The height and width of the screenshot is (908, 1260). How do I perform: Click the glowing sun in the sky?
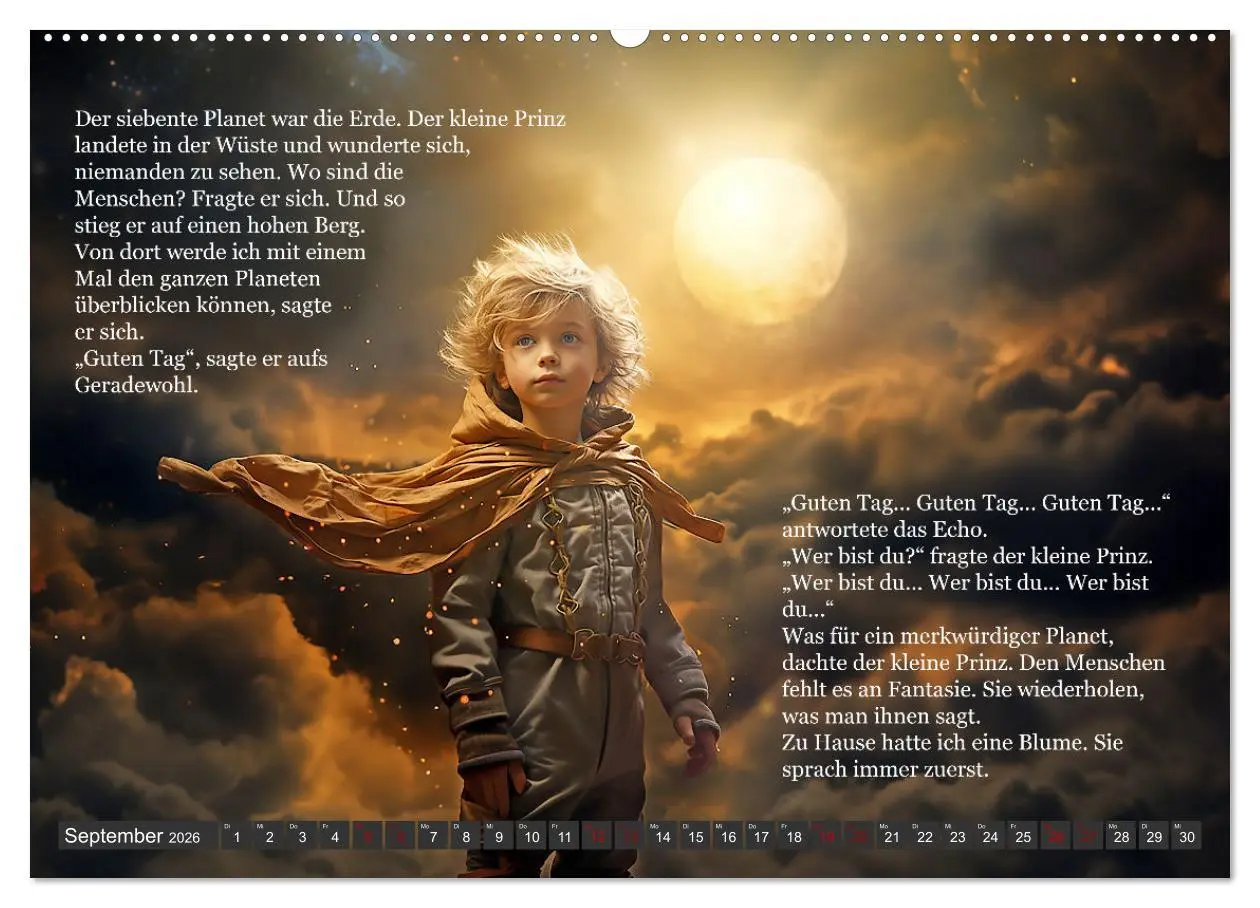(x=760, y=240)
